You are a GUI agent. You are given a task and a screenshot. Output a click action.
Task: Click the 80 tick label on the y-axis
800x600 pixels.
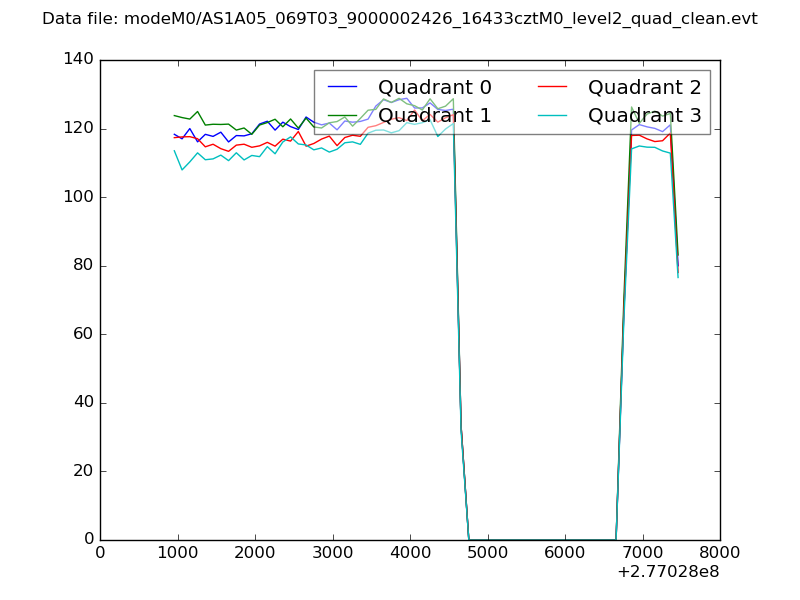click(84, 266)
